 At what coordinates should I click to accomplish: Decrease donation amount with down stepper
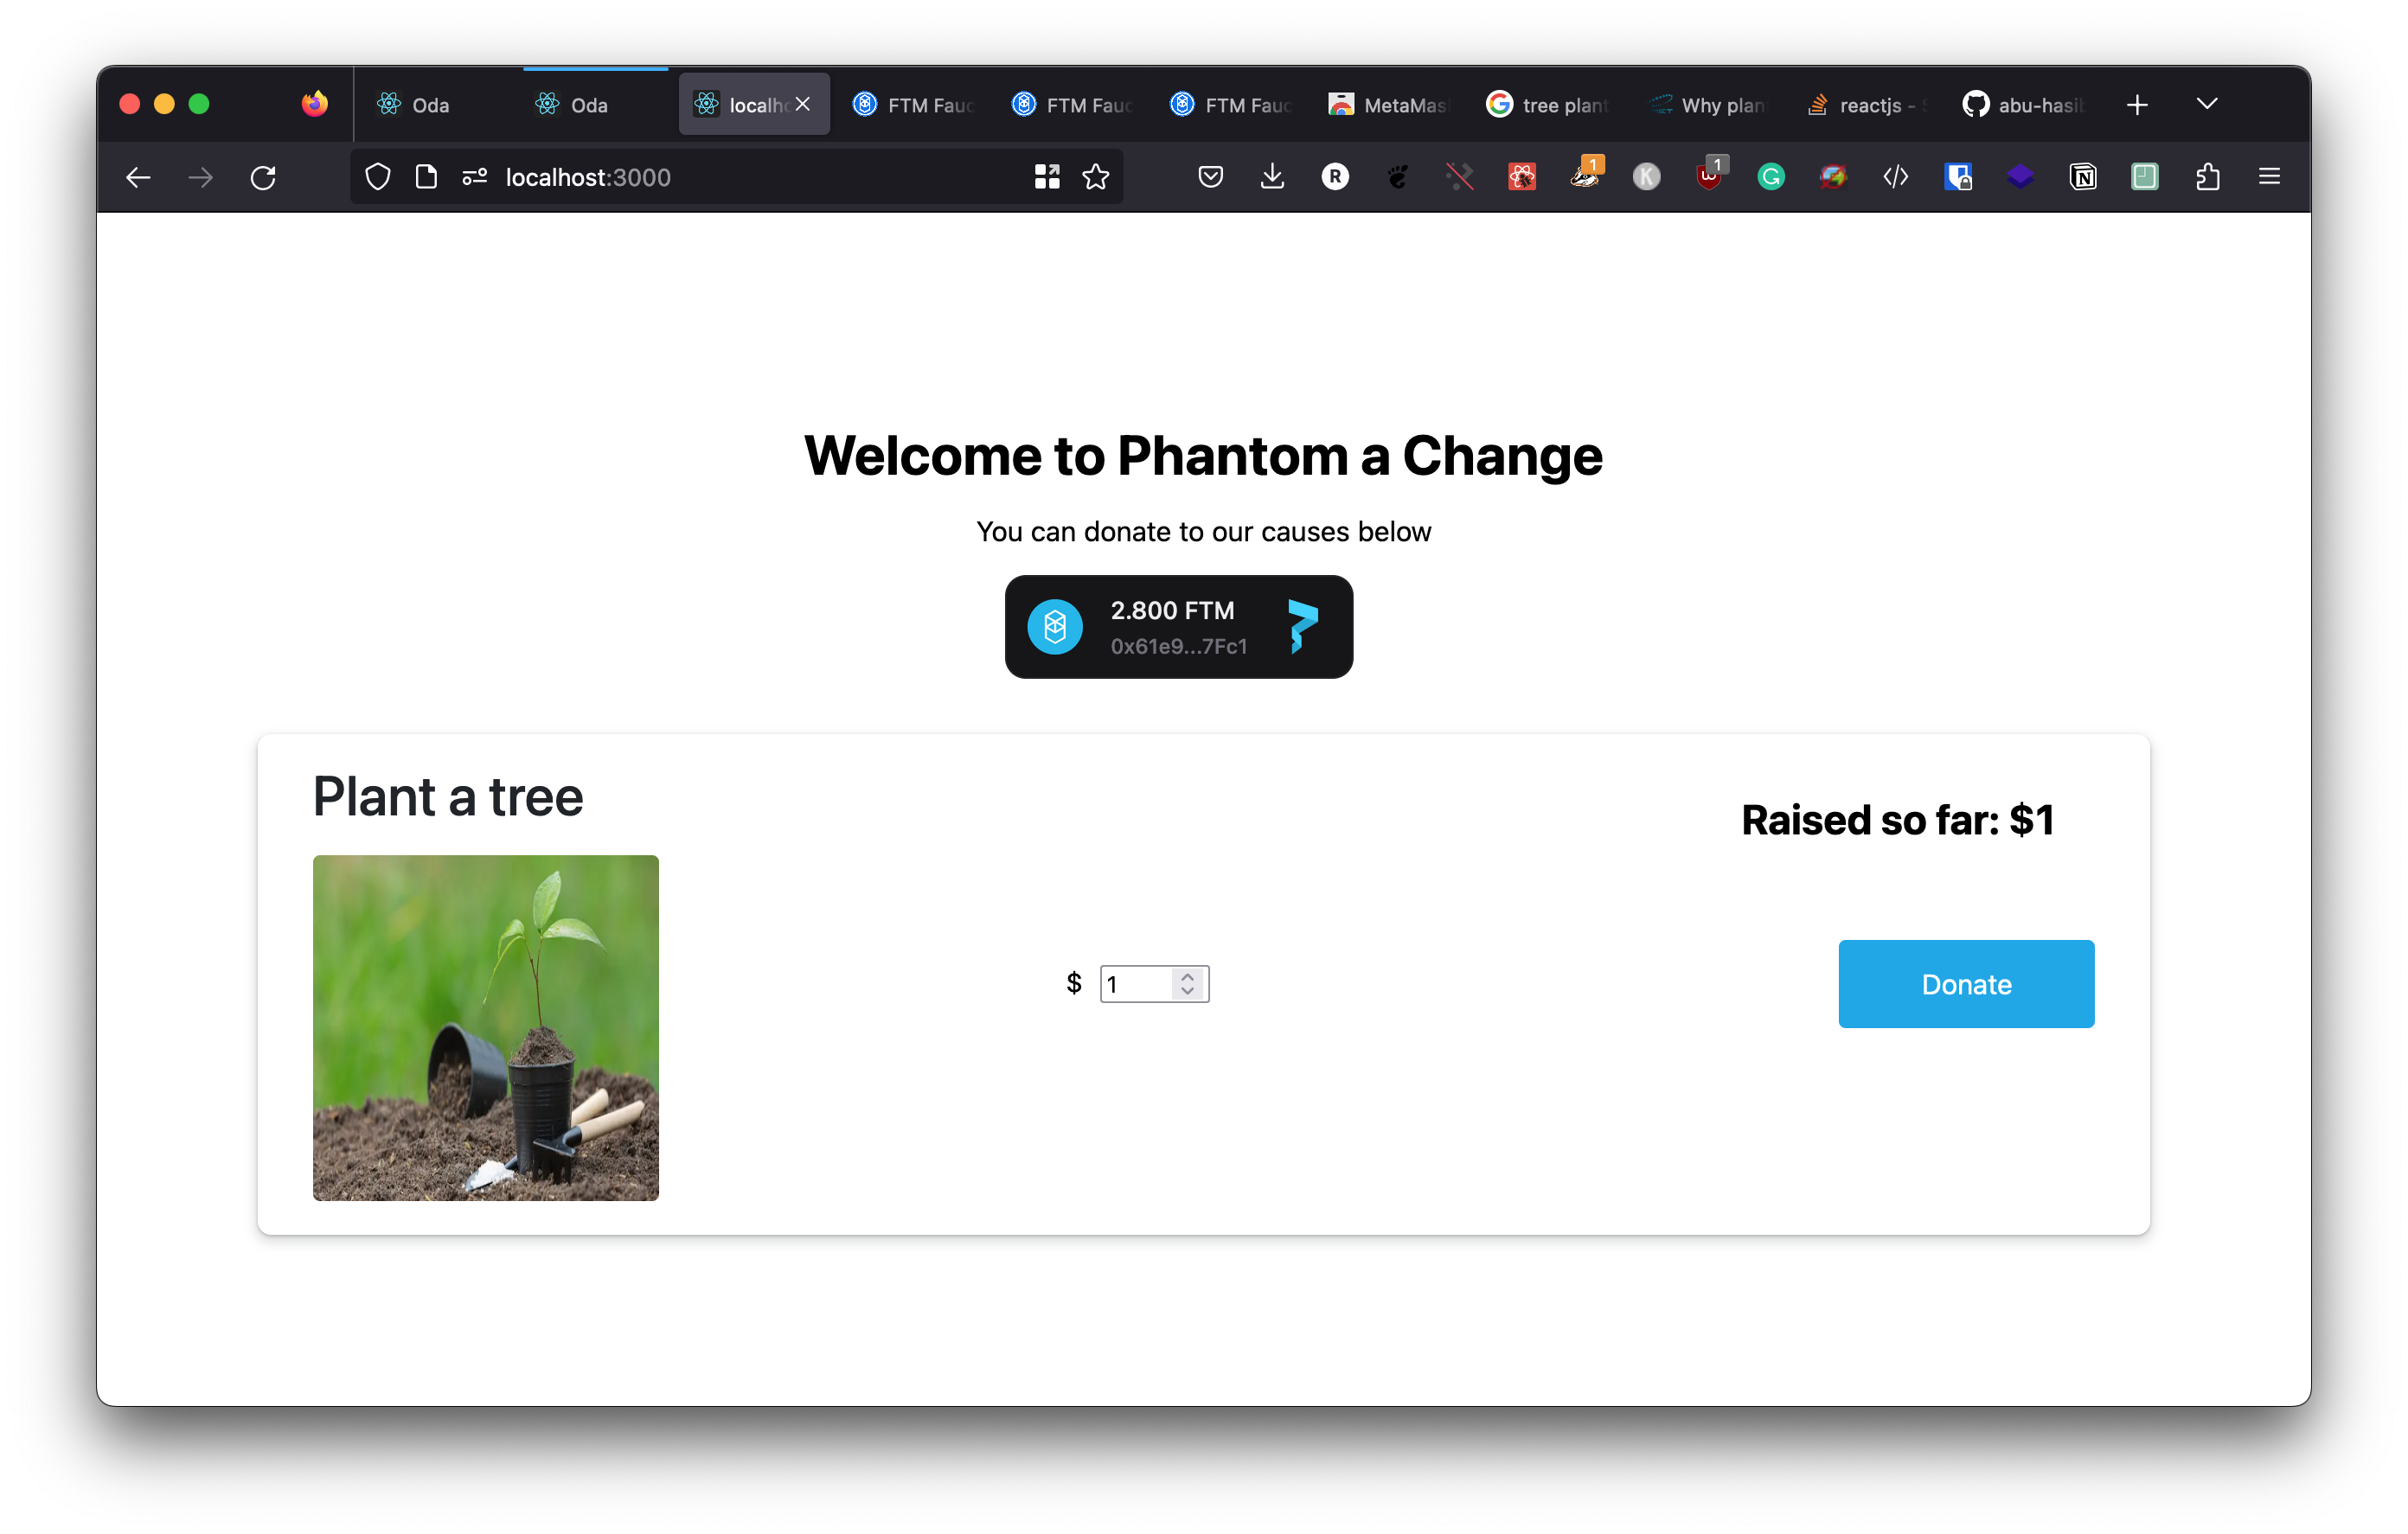click(x=1187, y=992)
